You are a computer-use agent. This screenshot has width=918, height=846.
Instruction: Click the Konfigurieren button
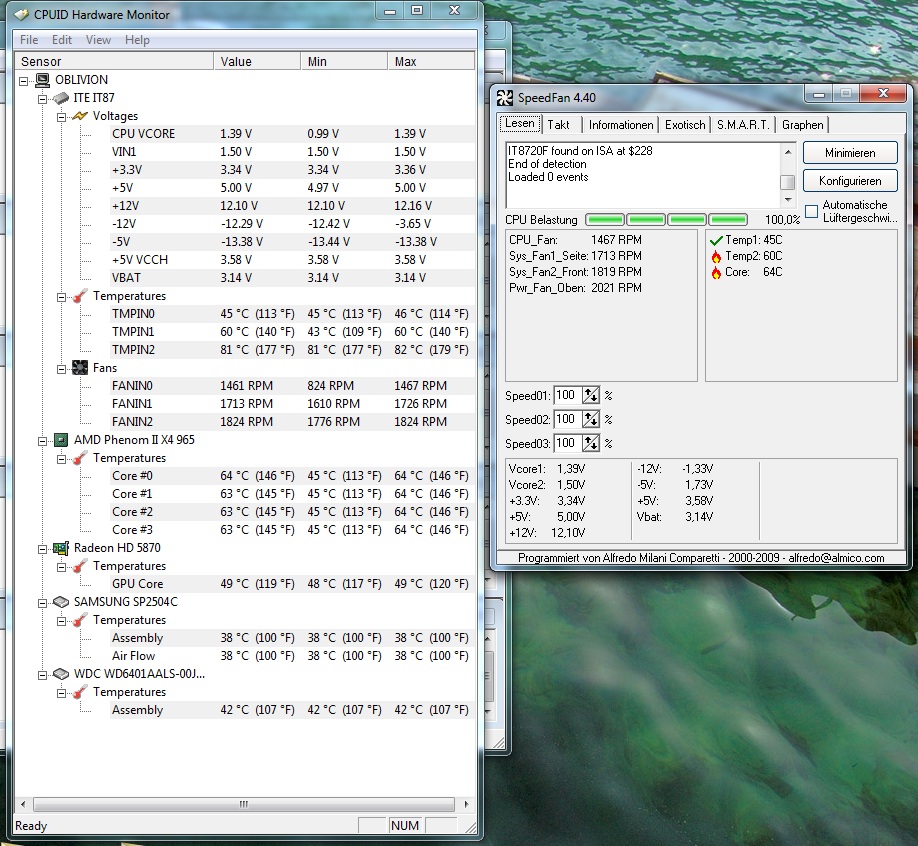point(850,181)
